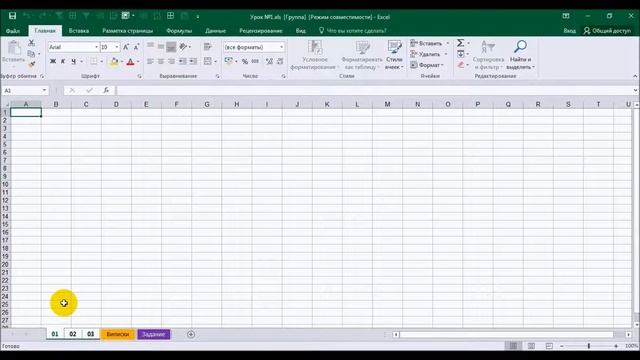Click the Общий доступ share button
The height and width of the screenshot is (360, 640).
(x=607, y=31)
